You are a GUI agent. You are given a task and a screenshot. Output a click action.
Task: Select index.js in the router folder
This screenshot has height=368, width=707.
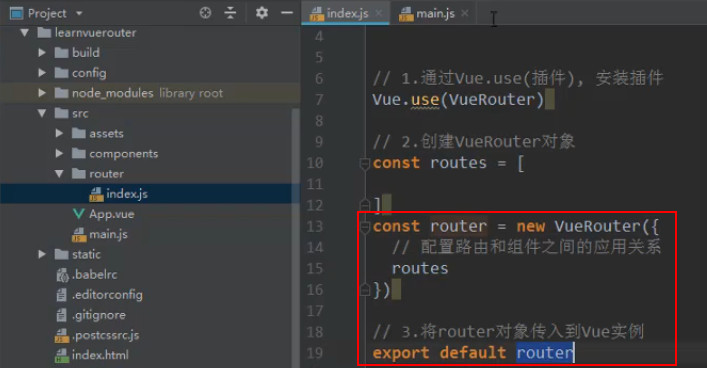[x=127, y=194]
